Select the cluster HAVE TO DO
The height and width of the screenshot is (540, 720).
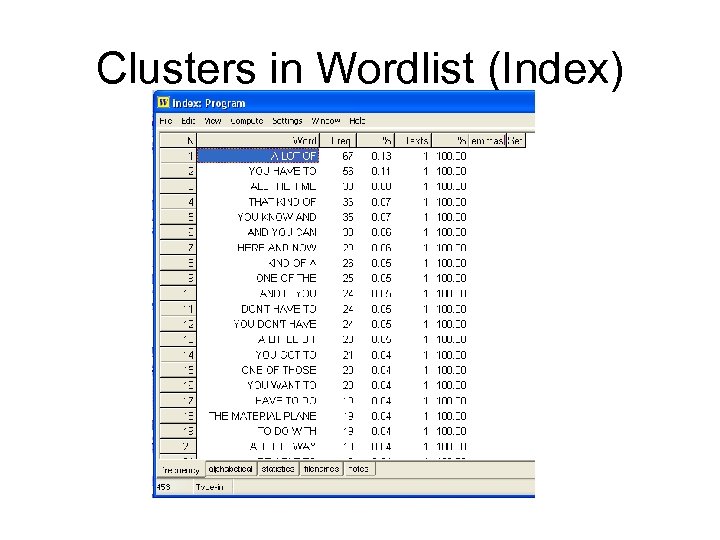click(x=286, y=401)
